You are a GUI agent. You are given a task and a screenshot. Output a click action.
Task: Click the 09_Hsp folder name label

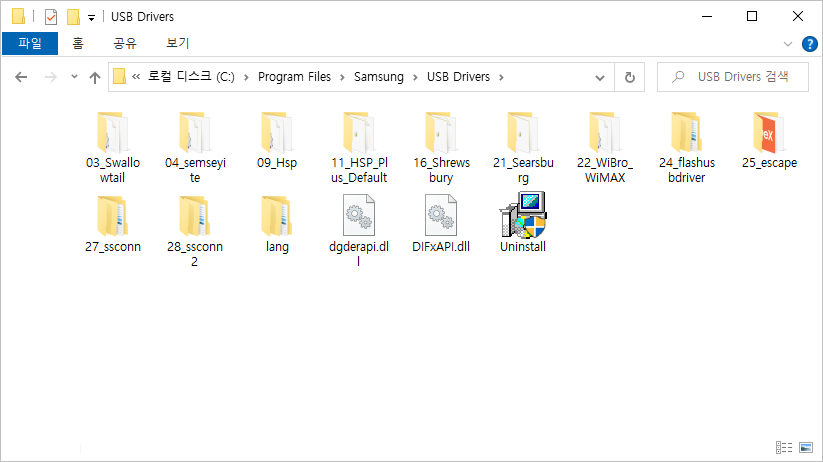point(277,163)
